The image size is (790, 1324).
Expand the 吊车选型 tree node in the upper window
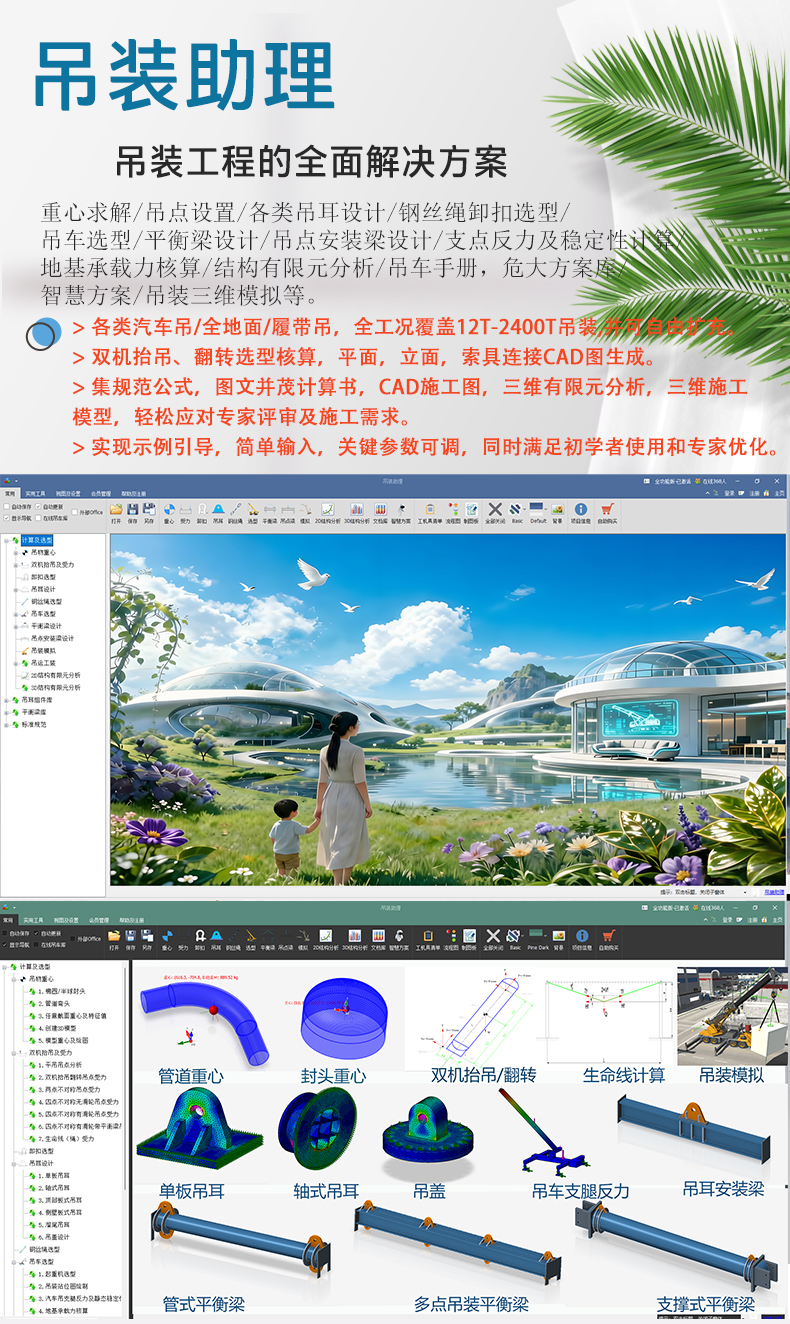pyautogui.click(x=17, y=614)
